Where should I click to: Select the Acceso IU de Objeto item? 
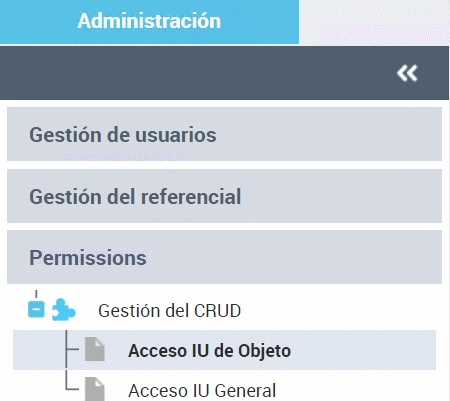tap(224, 350)
